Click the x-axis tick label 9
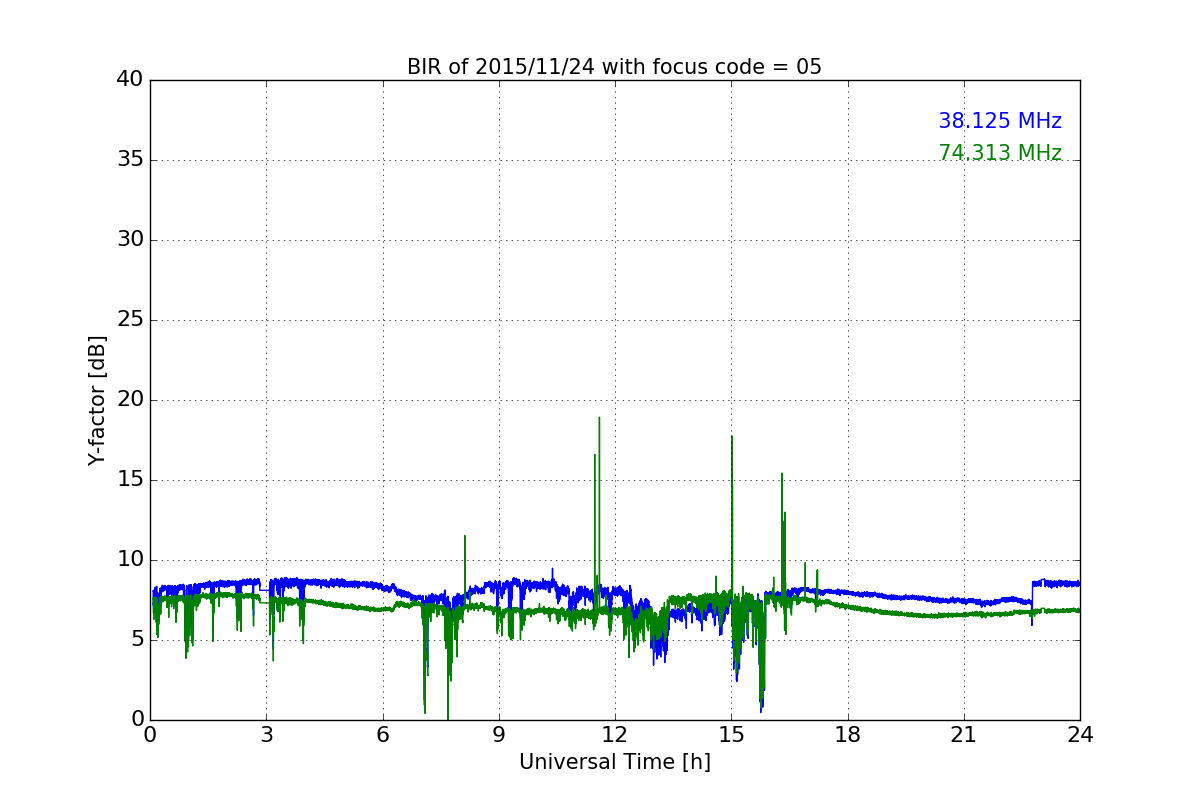The width and height of the screenshot is (1200, 800). coord(499,735)
